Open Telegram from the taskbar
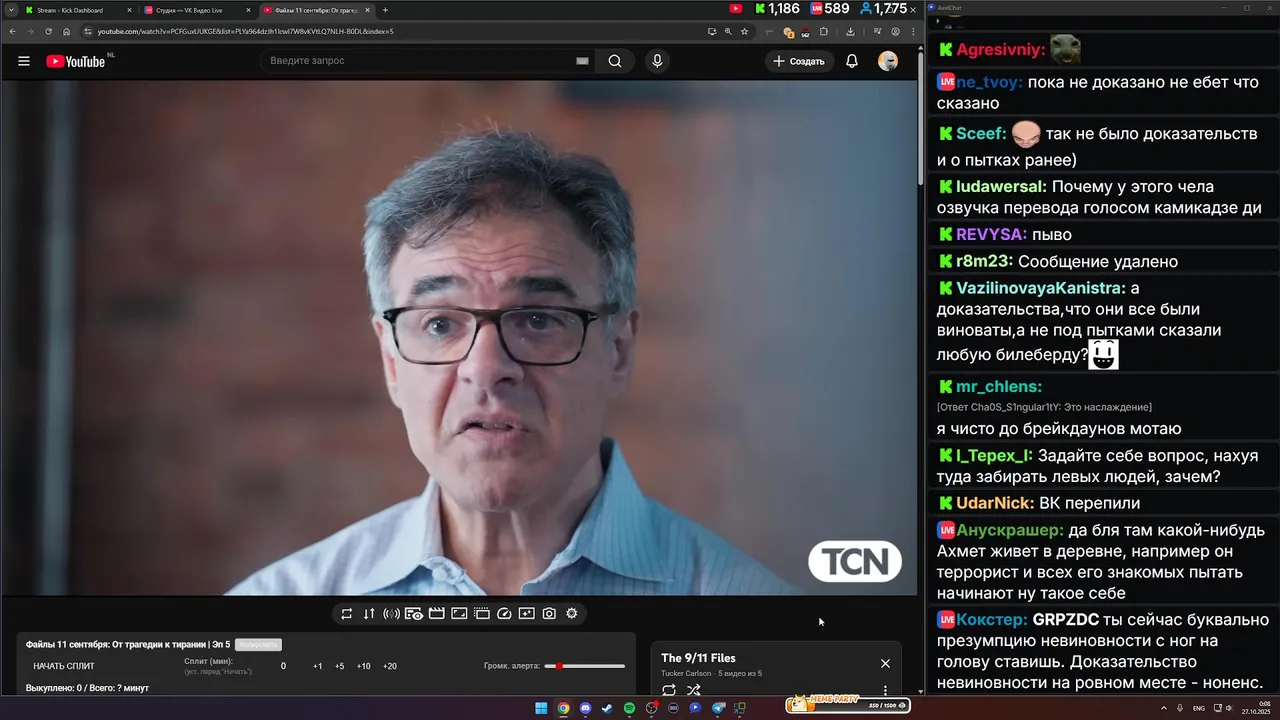Screen dimensions: 1280x720 (718, 708)
